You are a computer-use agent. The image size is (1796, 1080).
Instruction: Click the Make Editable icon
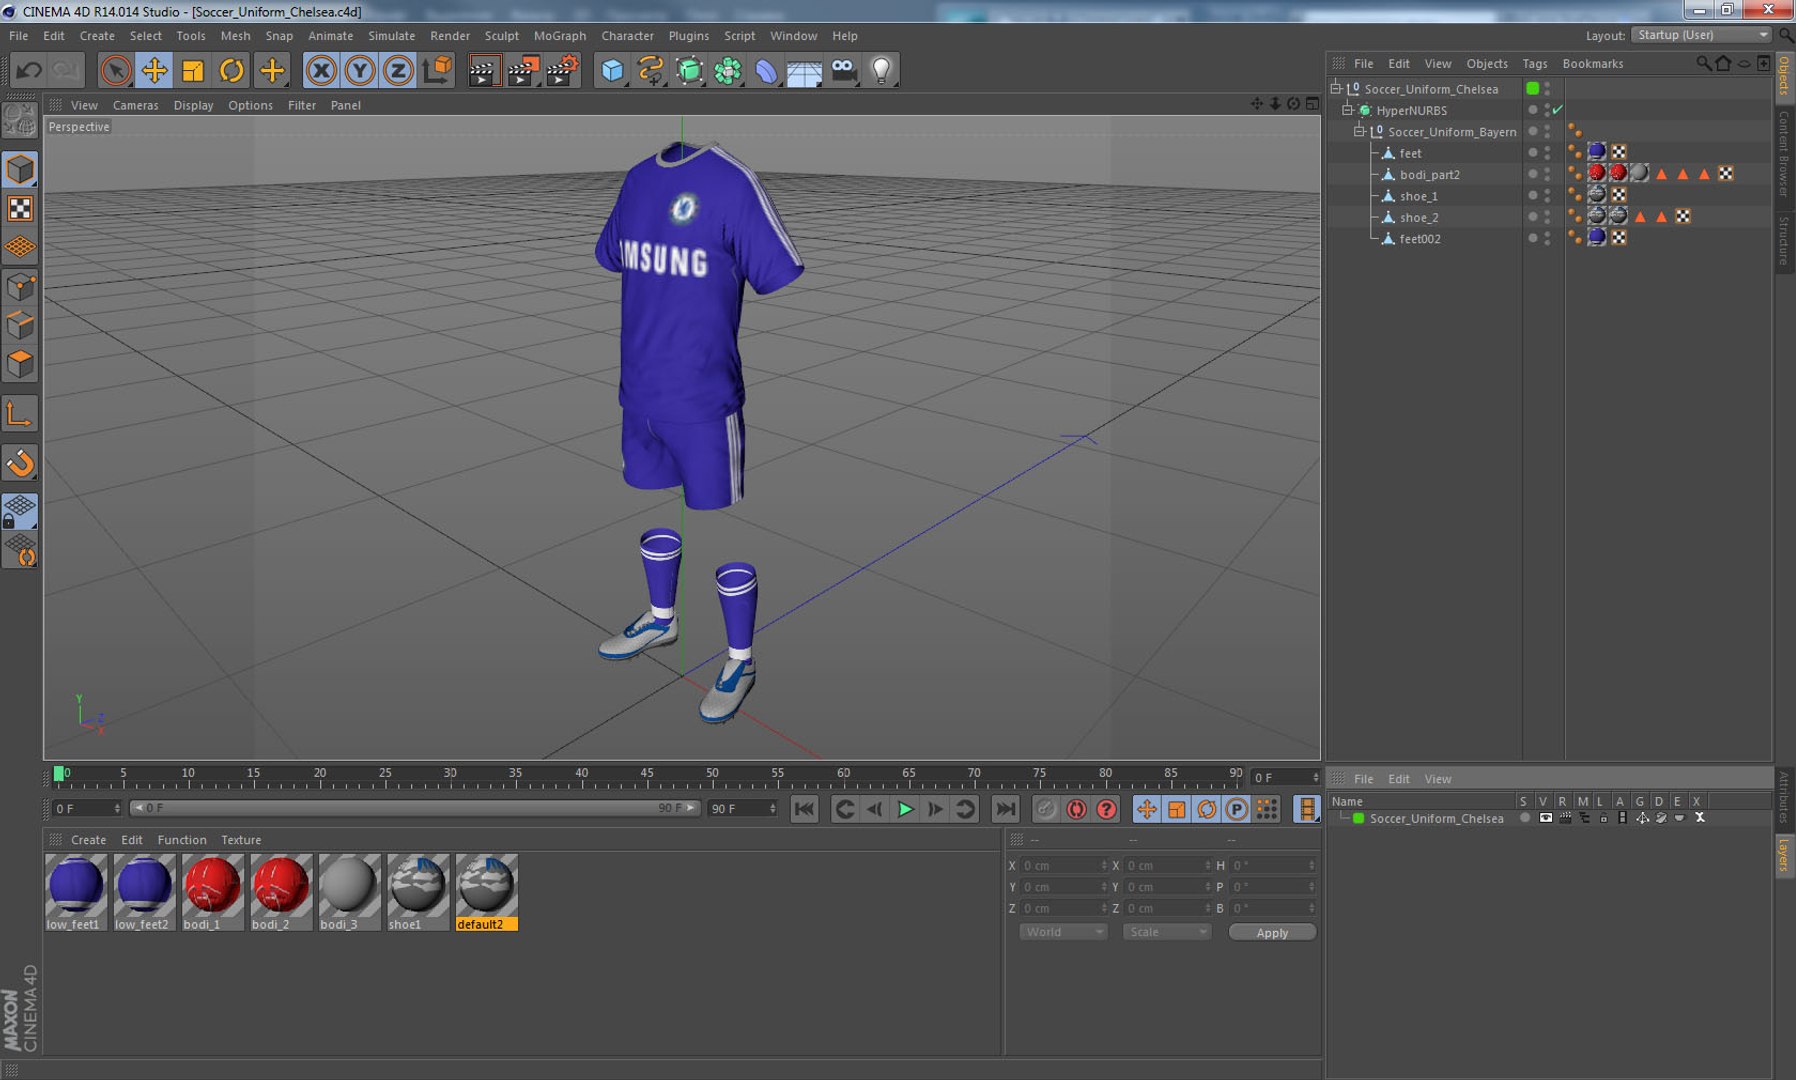point(20,121)
